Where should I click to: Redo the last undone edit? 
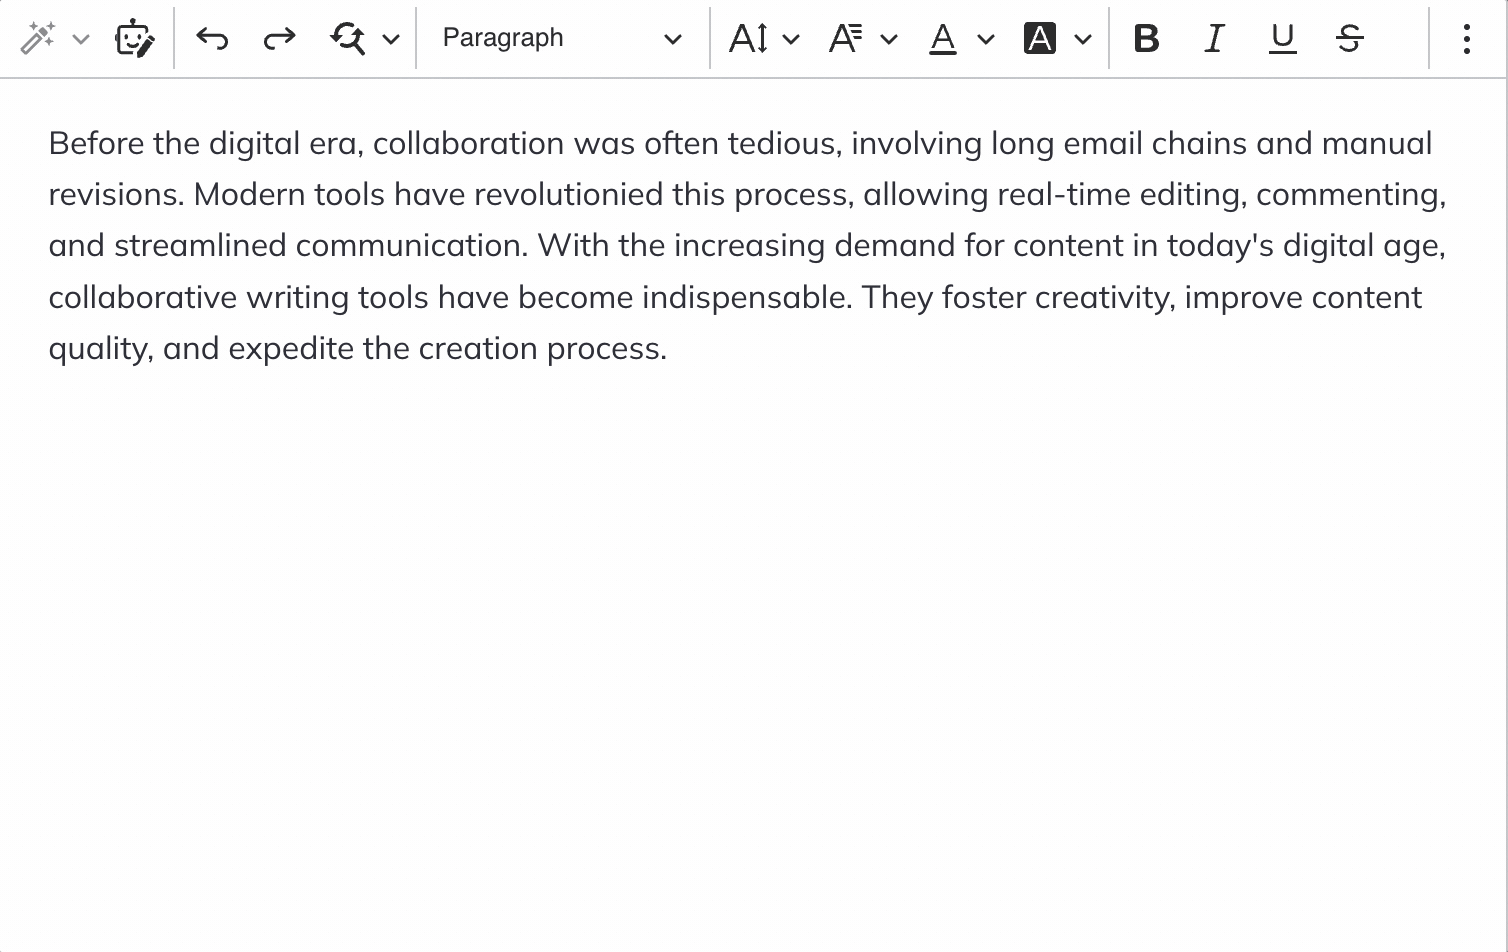click(x=279, y=38)
